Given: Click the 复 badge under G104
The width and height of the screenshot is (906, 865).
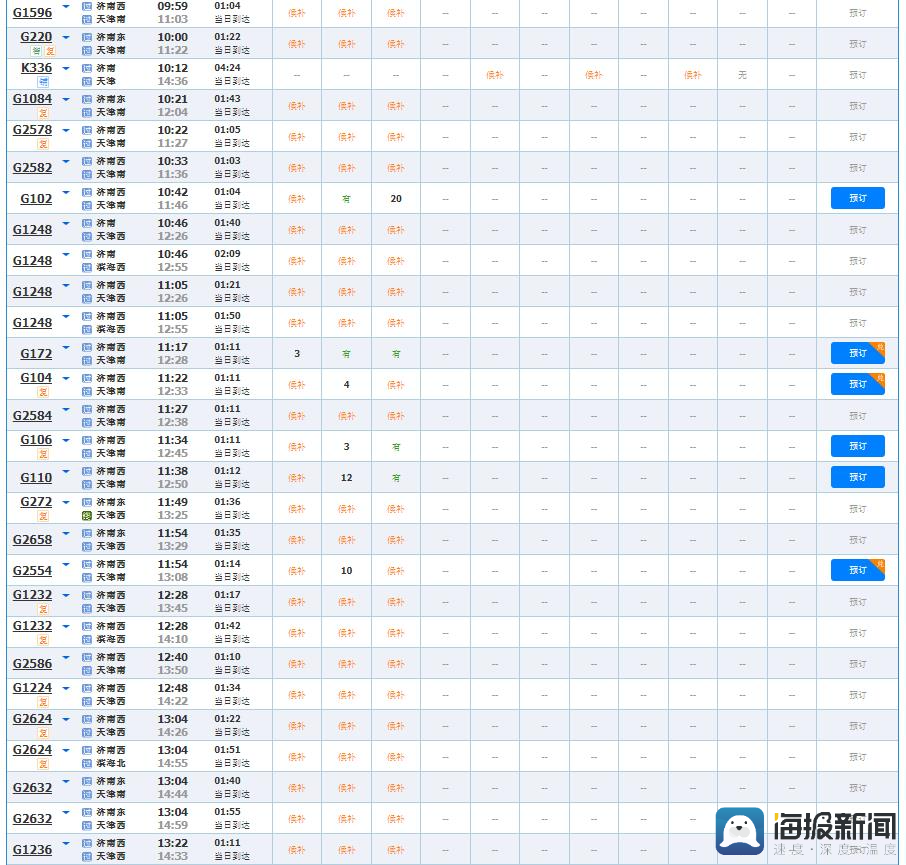Looking at the screenshot, I should pyautogui.click(x=43, y=392).
